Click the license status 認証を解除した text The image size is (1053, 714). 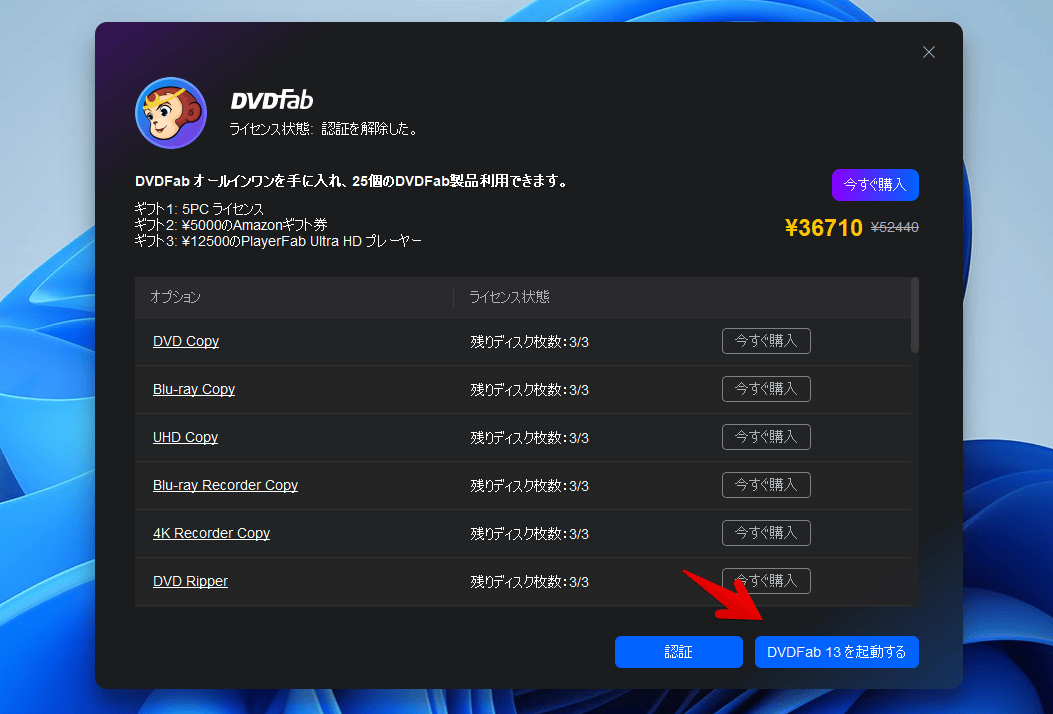(x=369, y=129)
